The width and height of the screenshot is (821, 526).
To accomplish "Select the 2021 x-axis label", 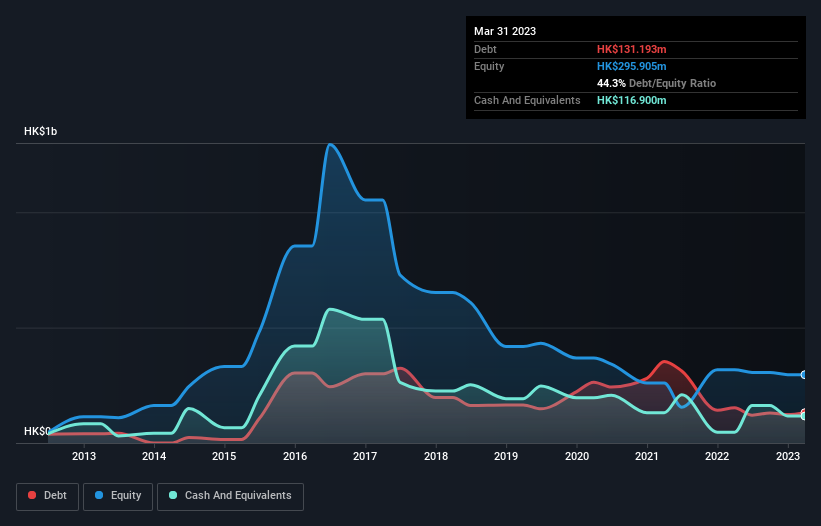I will click(647, 456).
